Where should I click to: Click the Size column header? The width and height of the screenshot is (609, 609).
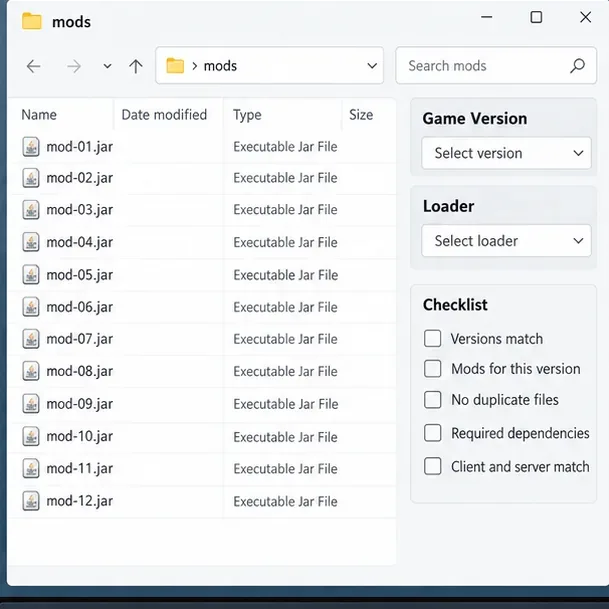[361, 115]
